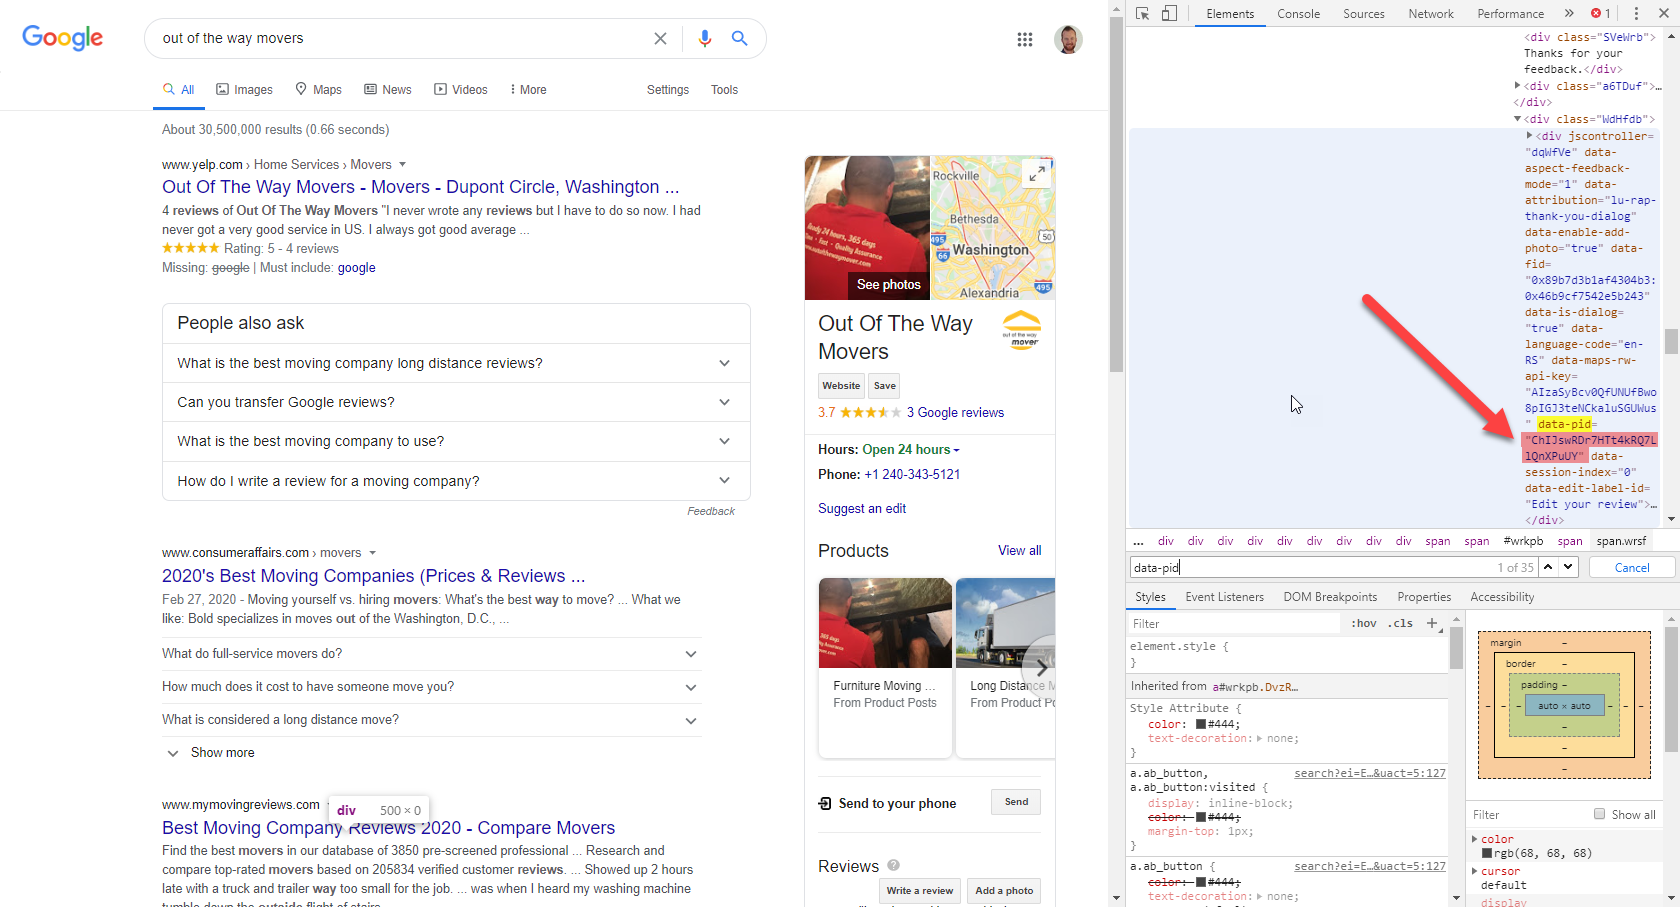Open the Out Of The Way Movers logo
The image size is (1680, 907).
point(1022,330)
